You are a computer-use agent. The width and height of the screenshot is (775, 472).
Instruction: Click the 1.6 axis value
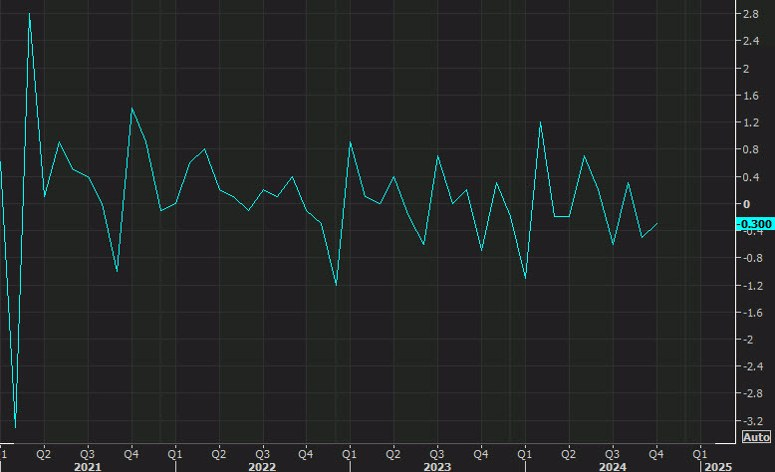[751, 96]
